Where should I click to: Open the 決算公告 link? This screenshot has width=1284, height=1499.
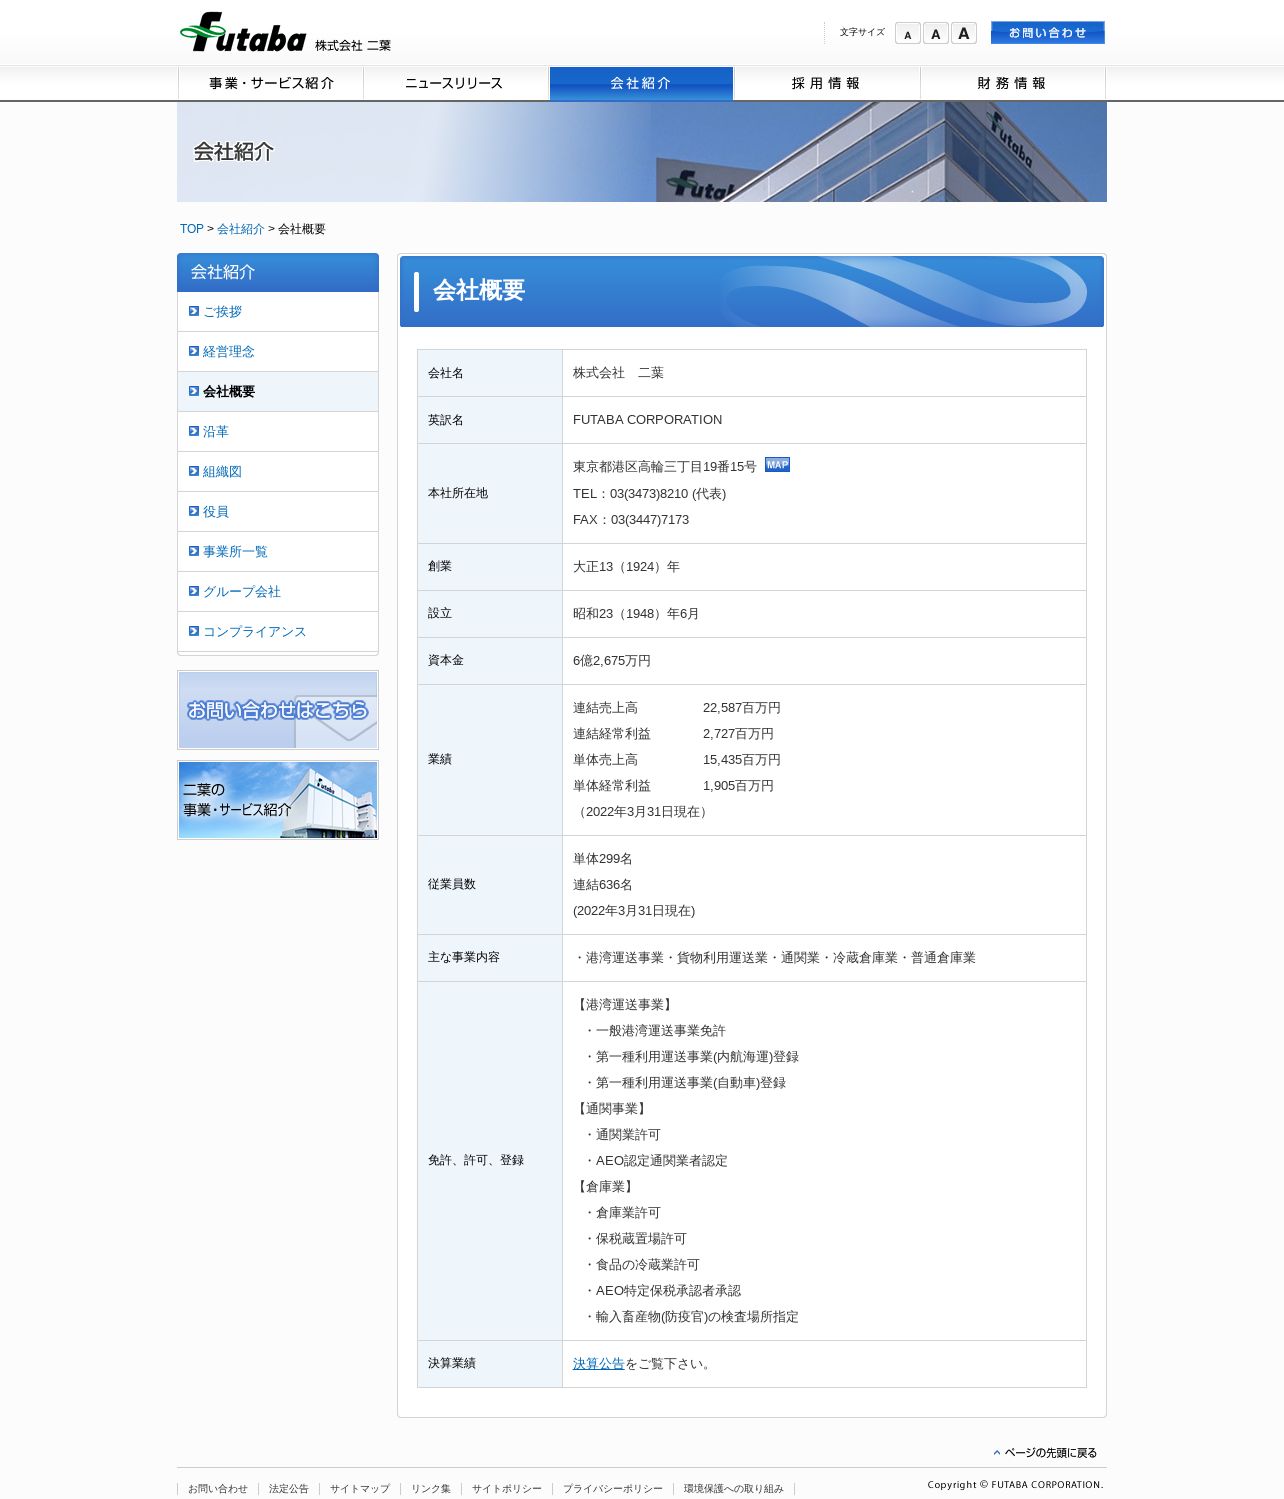pos(598,1364)
